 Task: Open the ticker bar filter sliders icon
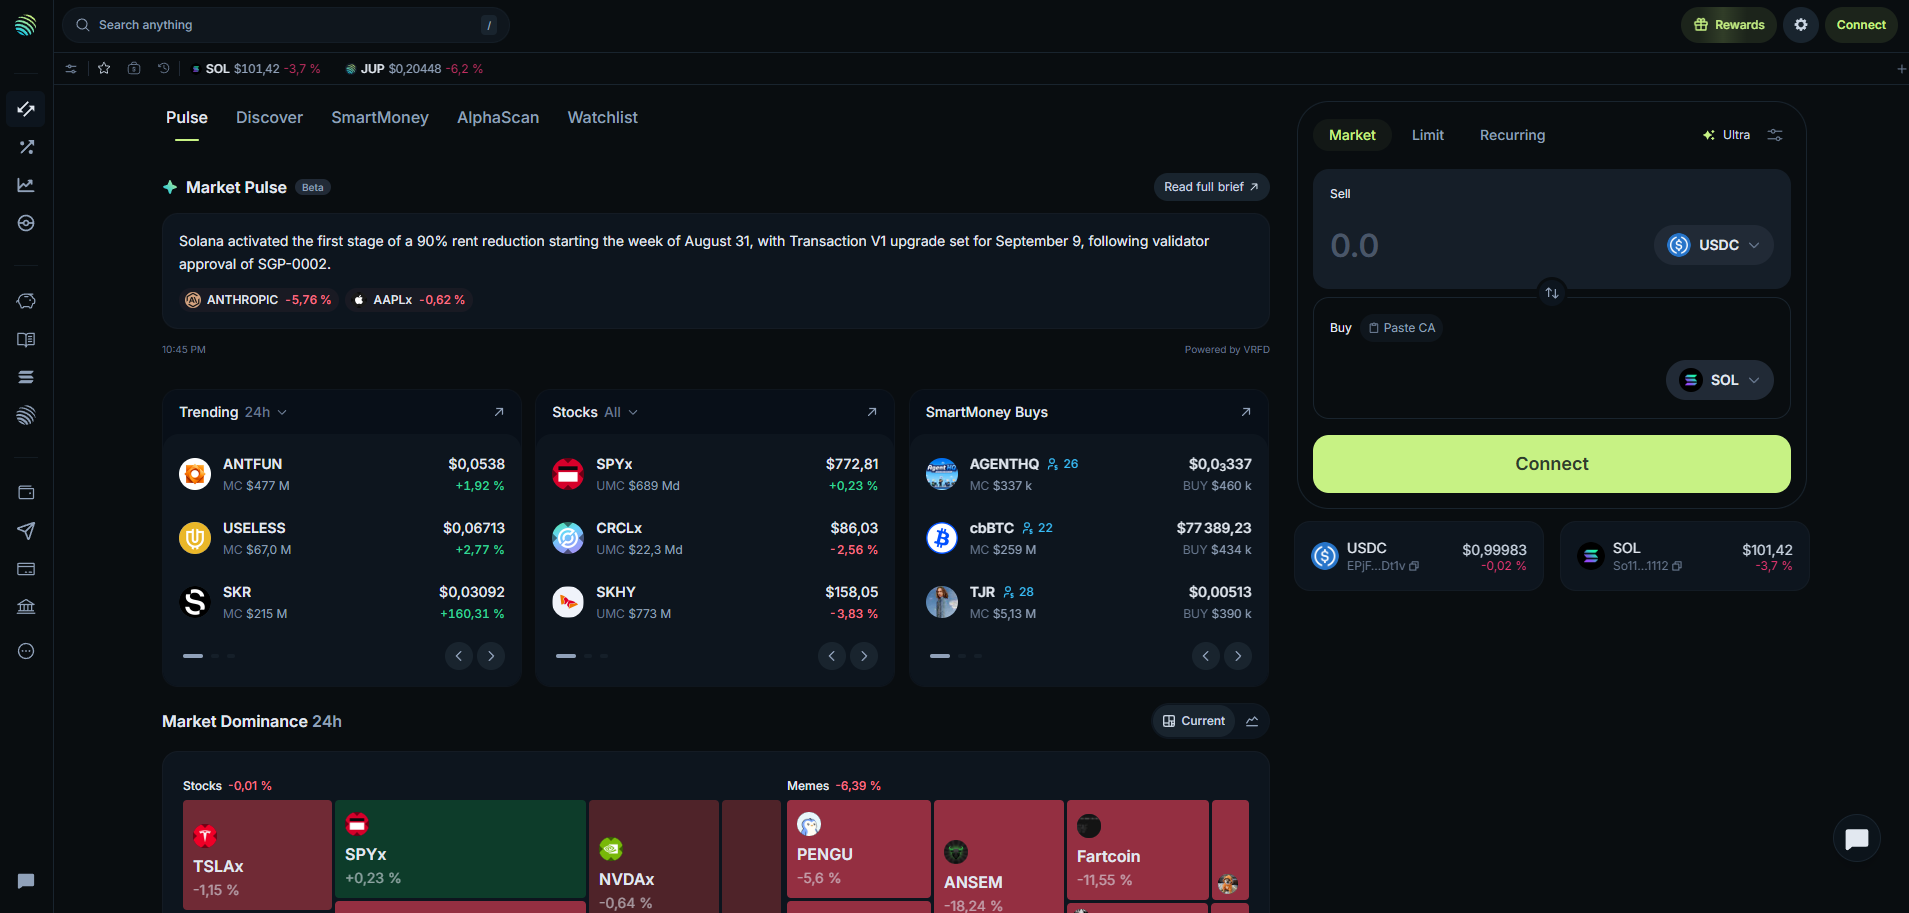click(71, 68)
